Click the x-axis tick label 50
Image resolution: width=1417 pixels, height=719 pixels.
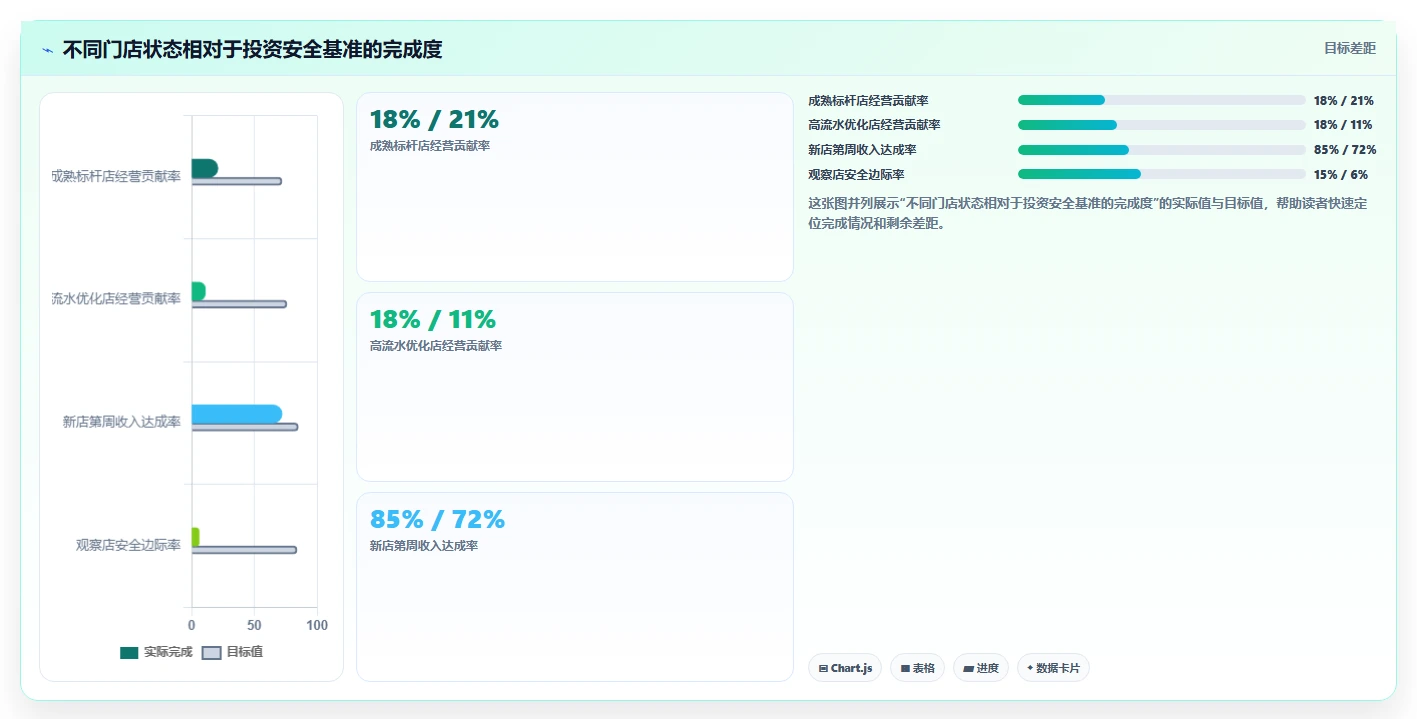[x=254, y=625]
